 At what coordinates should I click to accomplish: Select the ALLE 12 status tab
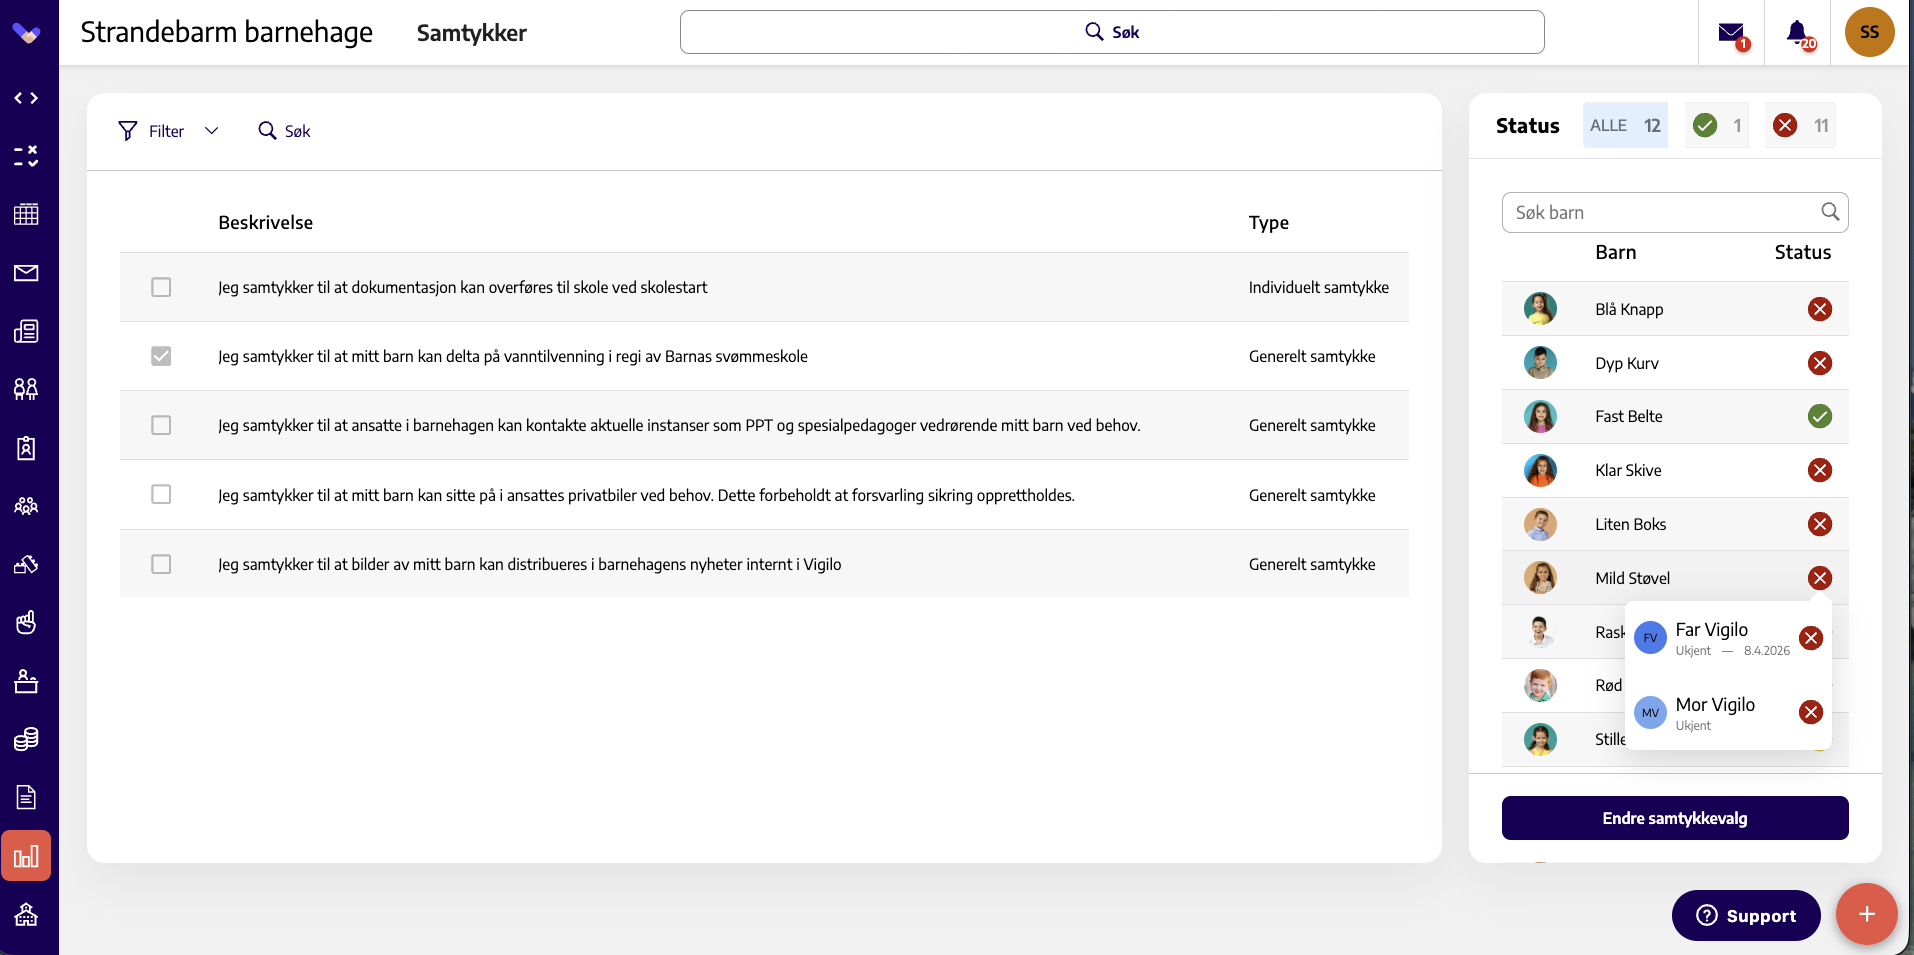click(1625, 125)
